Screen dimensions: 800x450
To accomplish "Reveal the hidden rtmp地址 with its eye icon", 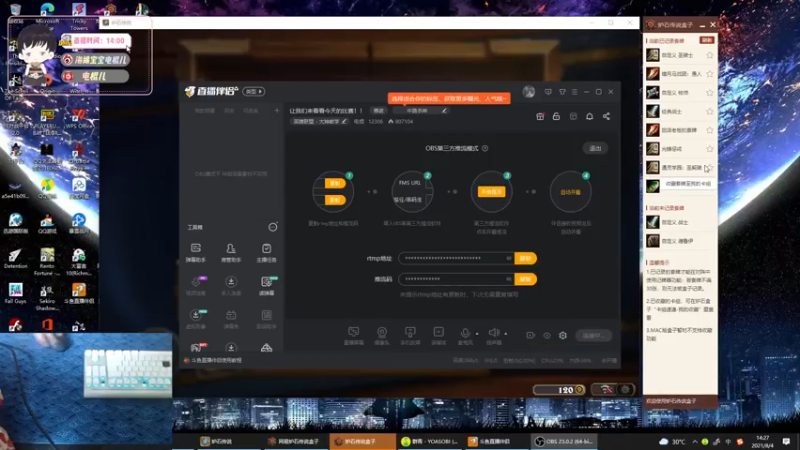I will 509,258.
